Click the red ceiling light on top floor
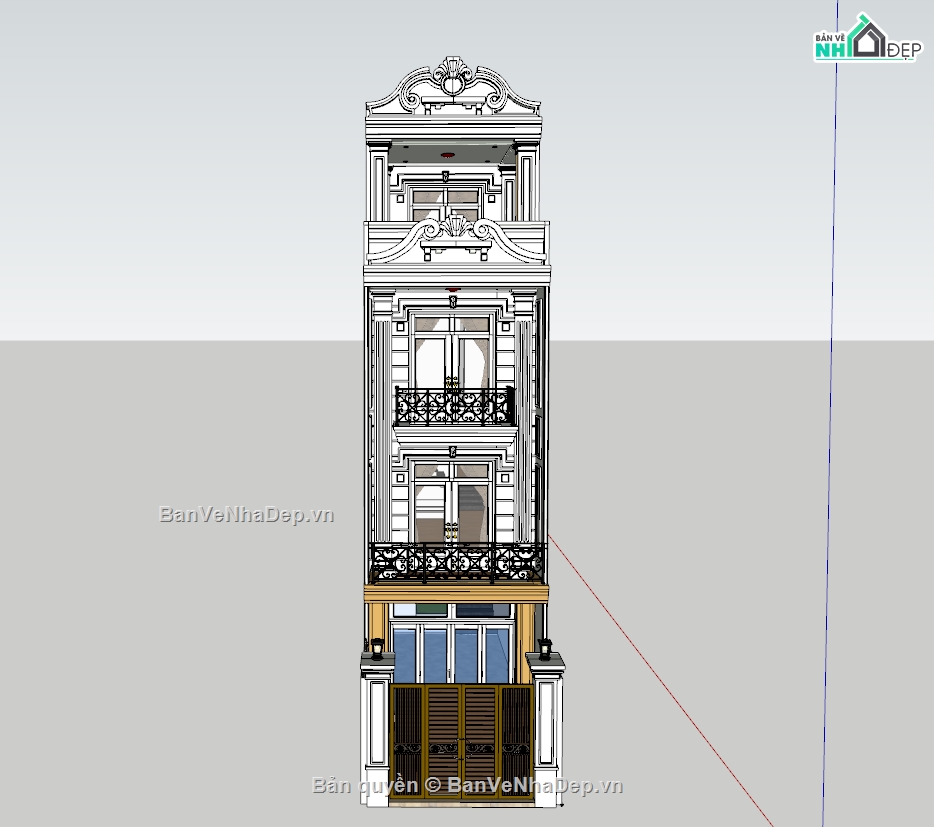This screenshot has width=934, height=827. (446, 155)
